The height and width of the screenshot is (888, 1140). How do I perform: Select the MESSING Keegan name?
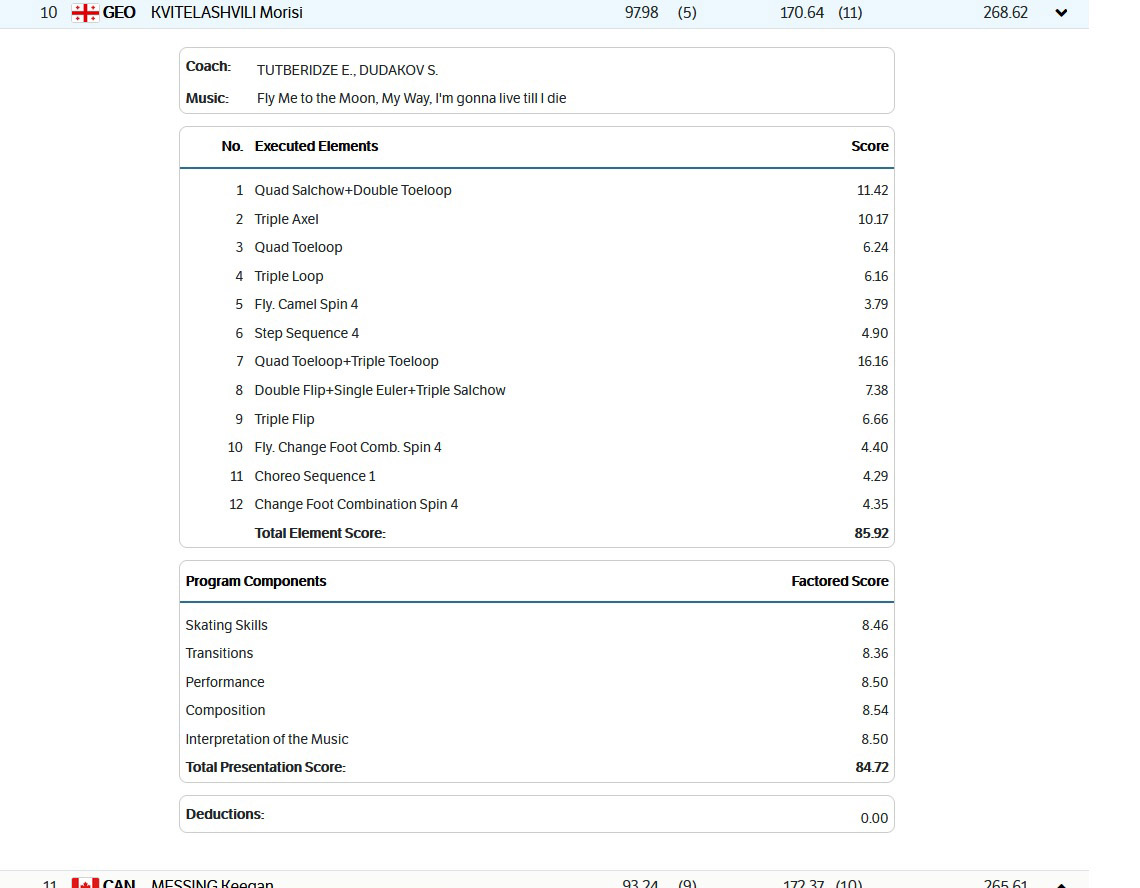tap(212, 883)
